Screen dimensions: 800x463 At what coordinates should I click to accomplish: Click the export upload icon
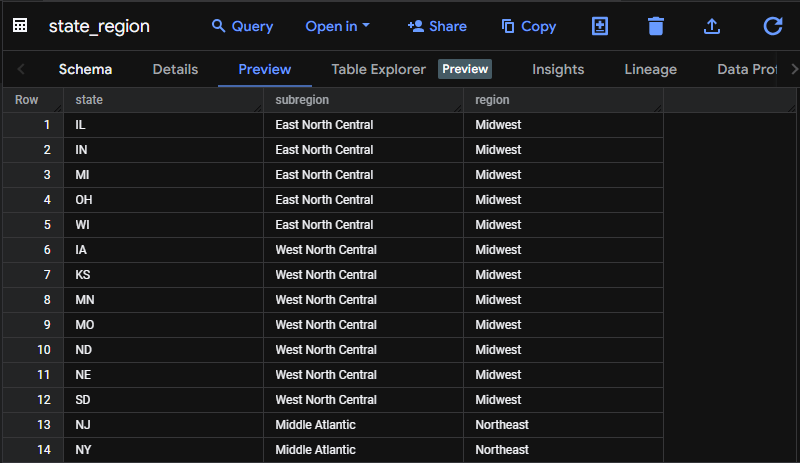pyautogui.click(x=712, y=26)
